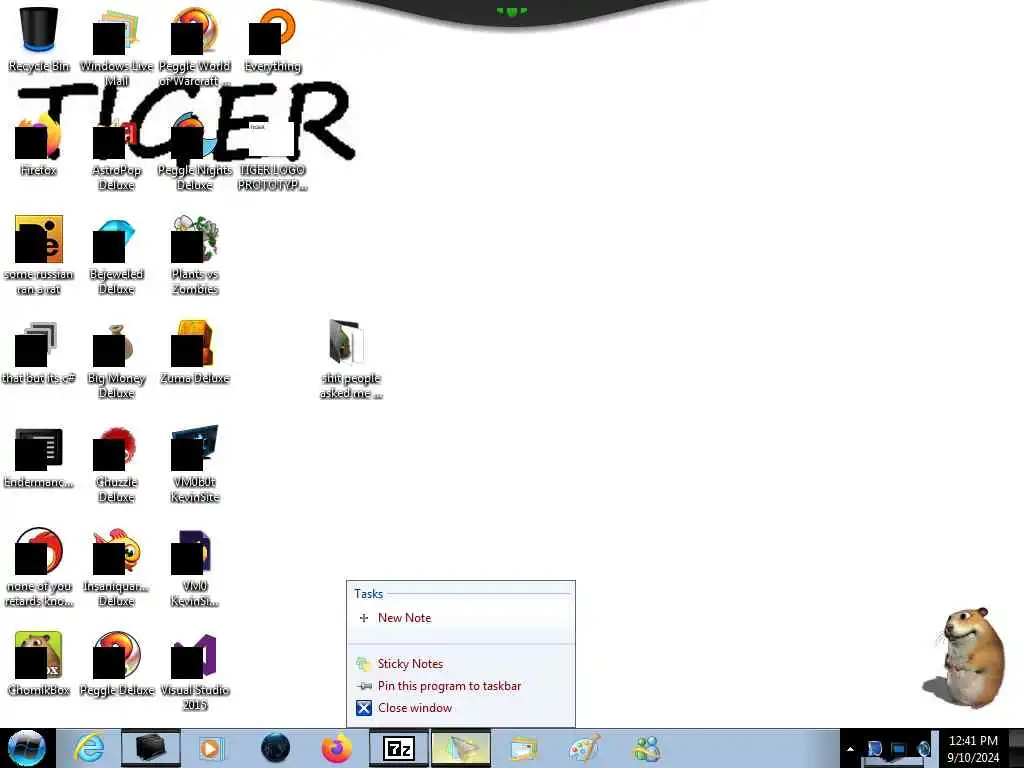Select Insaniquar... Deluxe desktop icon

click(x=116, y=568)
